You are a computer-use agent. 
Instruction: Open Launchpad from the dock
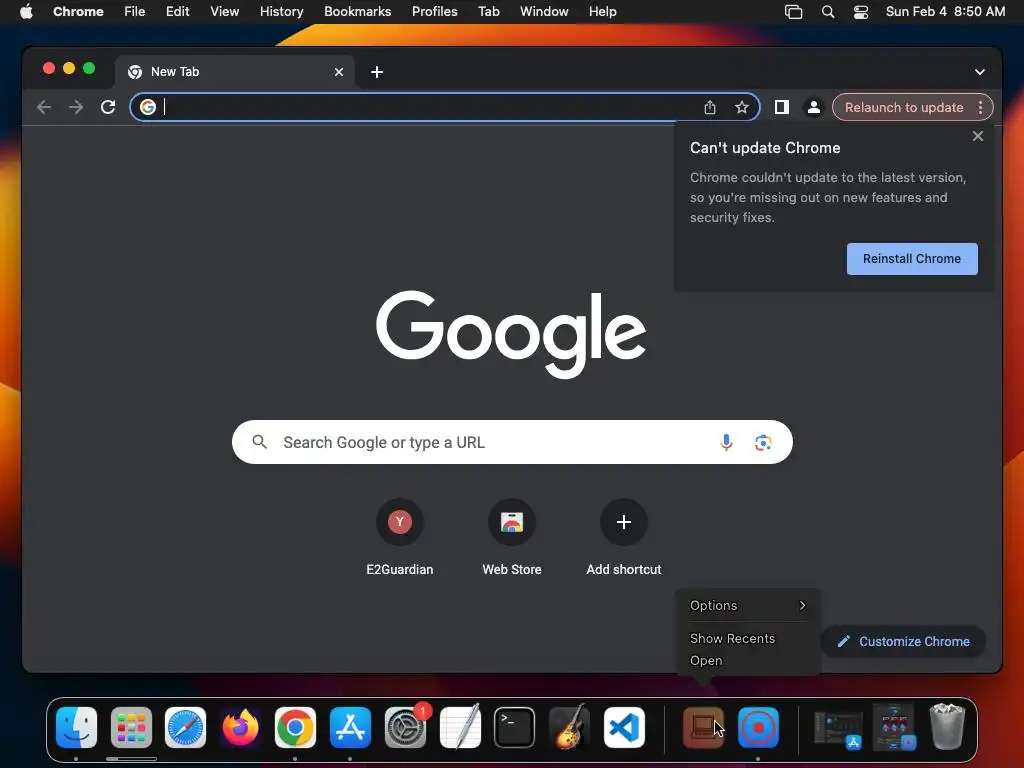click(x=131, y=727)
